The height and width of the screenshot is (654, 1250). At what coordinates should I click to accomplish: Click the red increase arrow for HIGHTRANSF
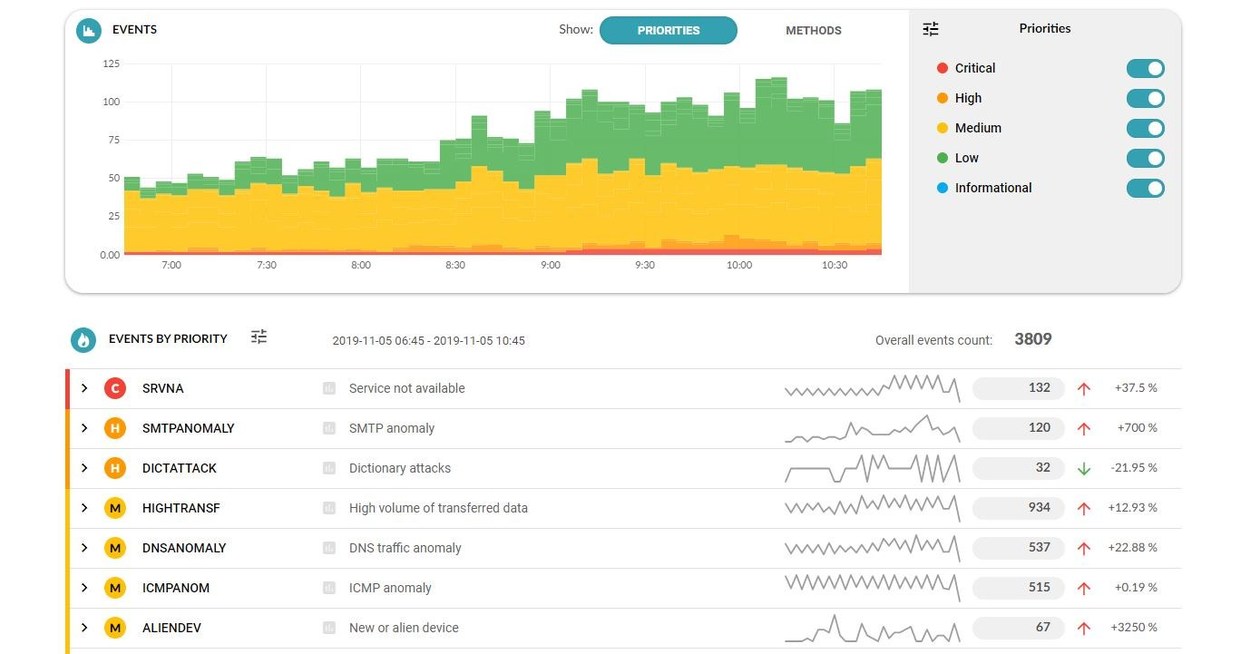pos(1083,508)
